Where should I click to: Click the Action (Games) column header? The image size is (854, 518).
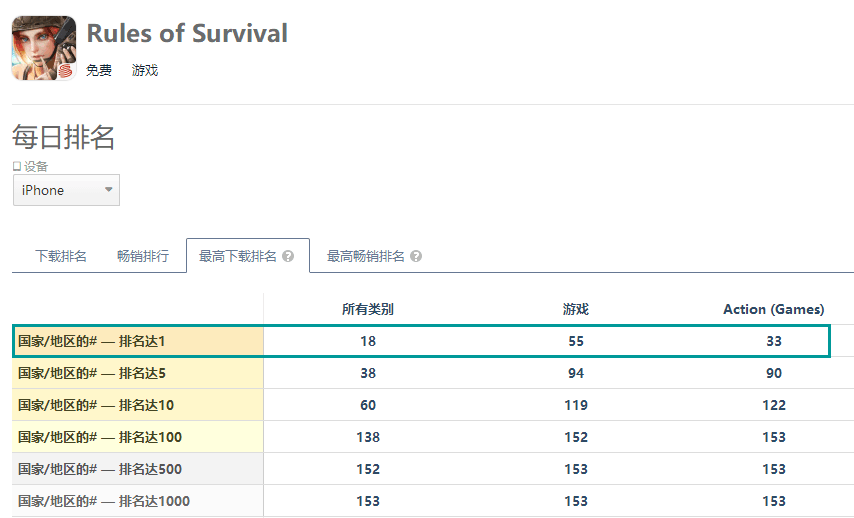coord(773,309)
